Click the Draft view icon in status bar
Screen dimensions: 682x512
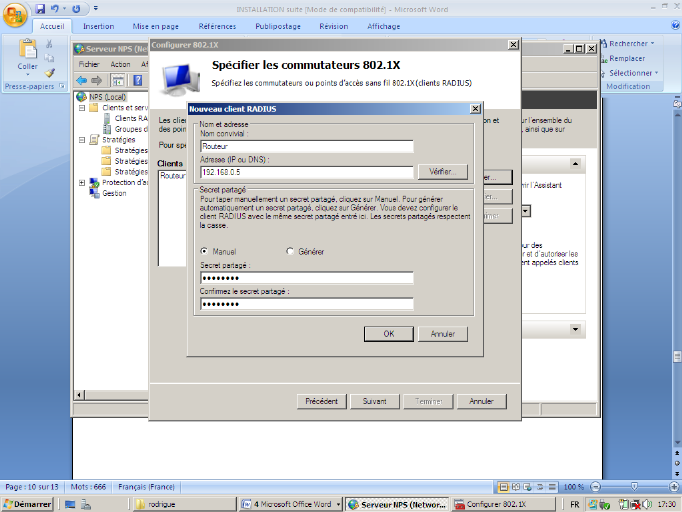point(552,487)
